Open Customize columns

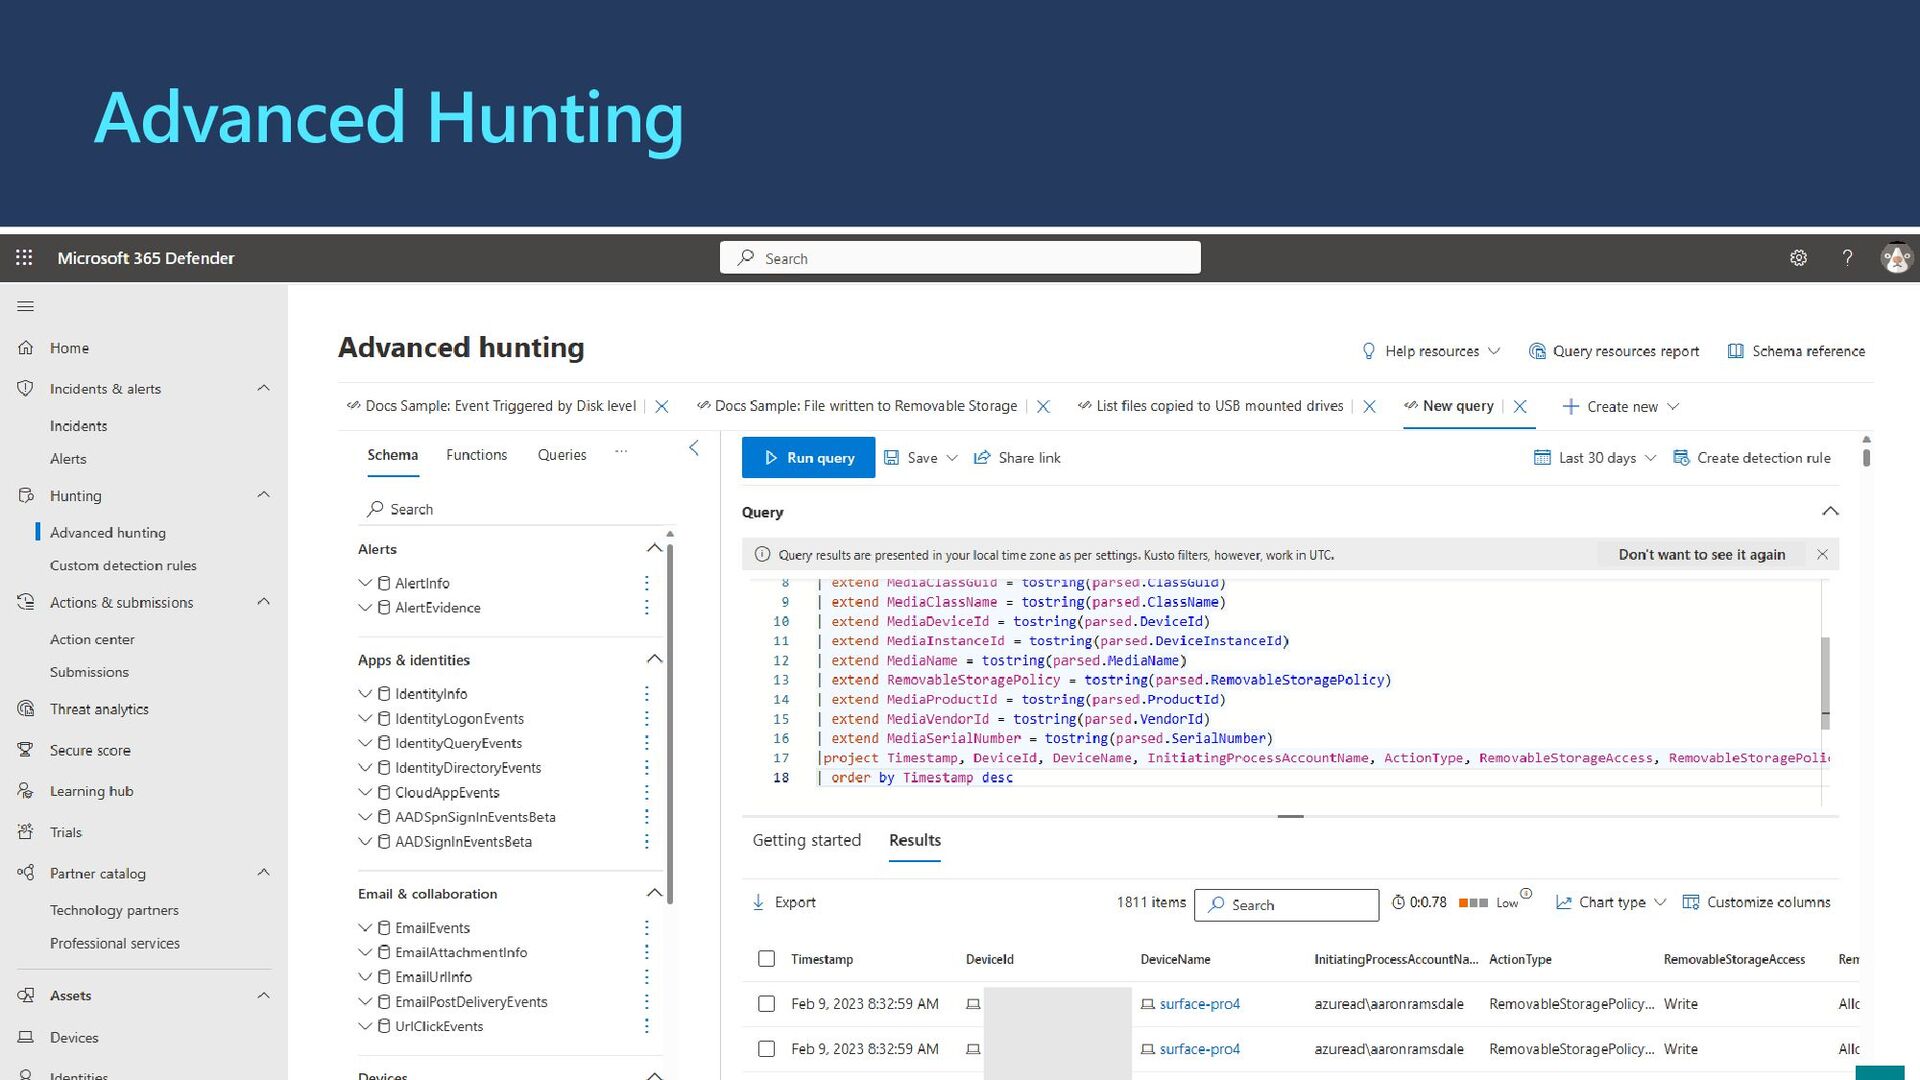click(1757, 902)
